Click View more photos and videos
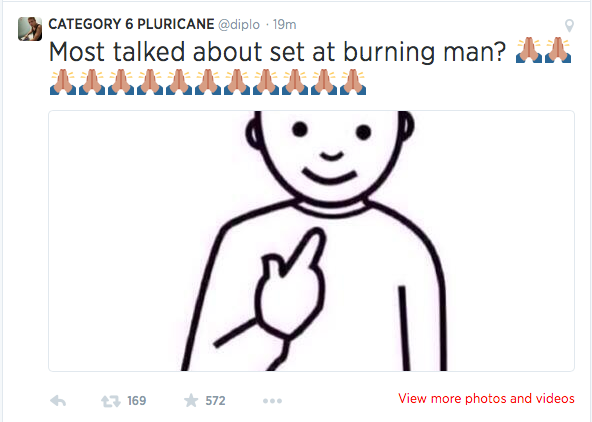This screenshot has width=592, height=422. (486, 399)
